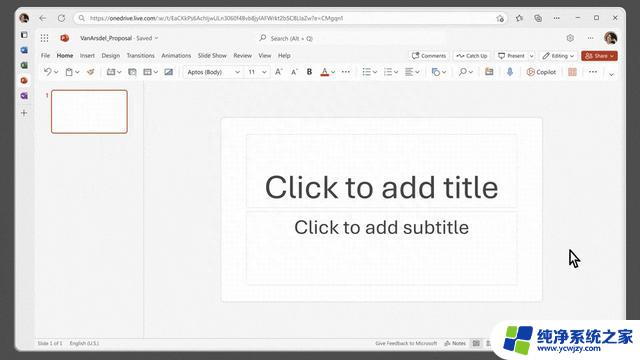Open the Editing mode dropdown
Screen dimensions: 640x360
(558, 56)
